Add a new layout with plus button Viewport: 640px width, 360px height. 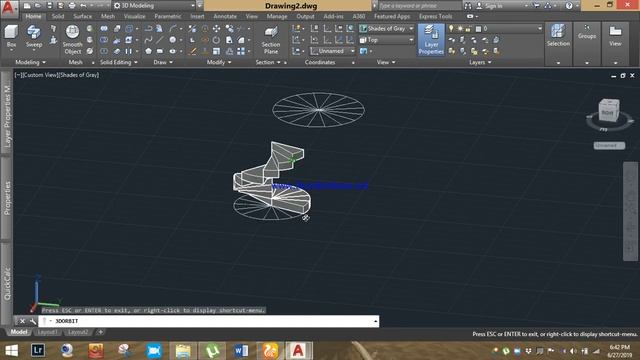[100, 332]
